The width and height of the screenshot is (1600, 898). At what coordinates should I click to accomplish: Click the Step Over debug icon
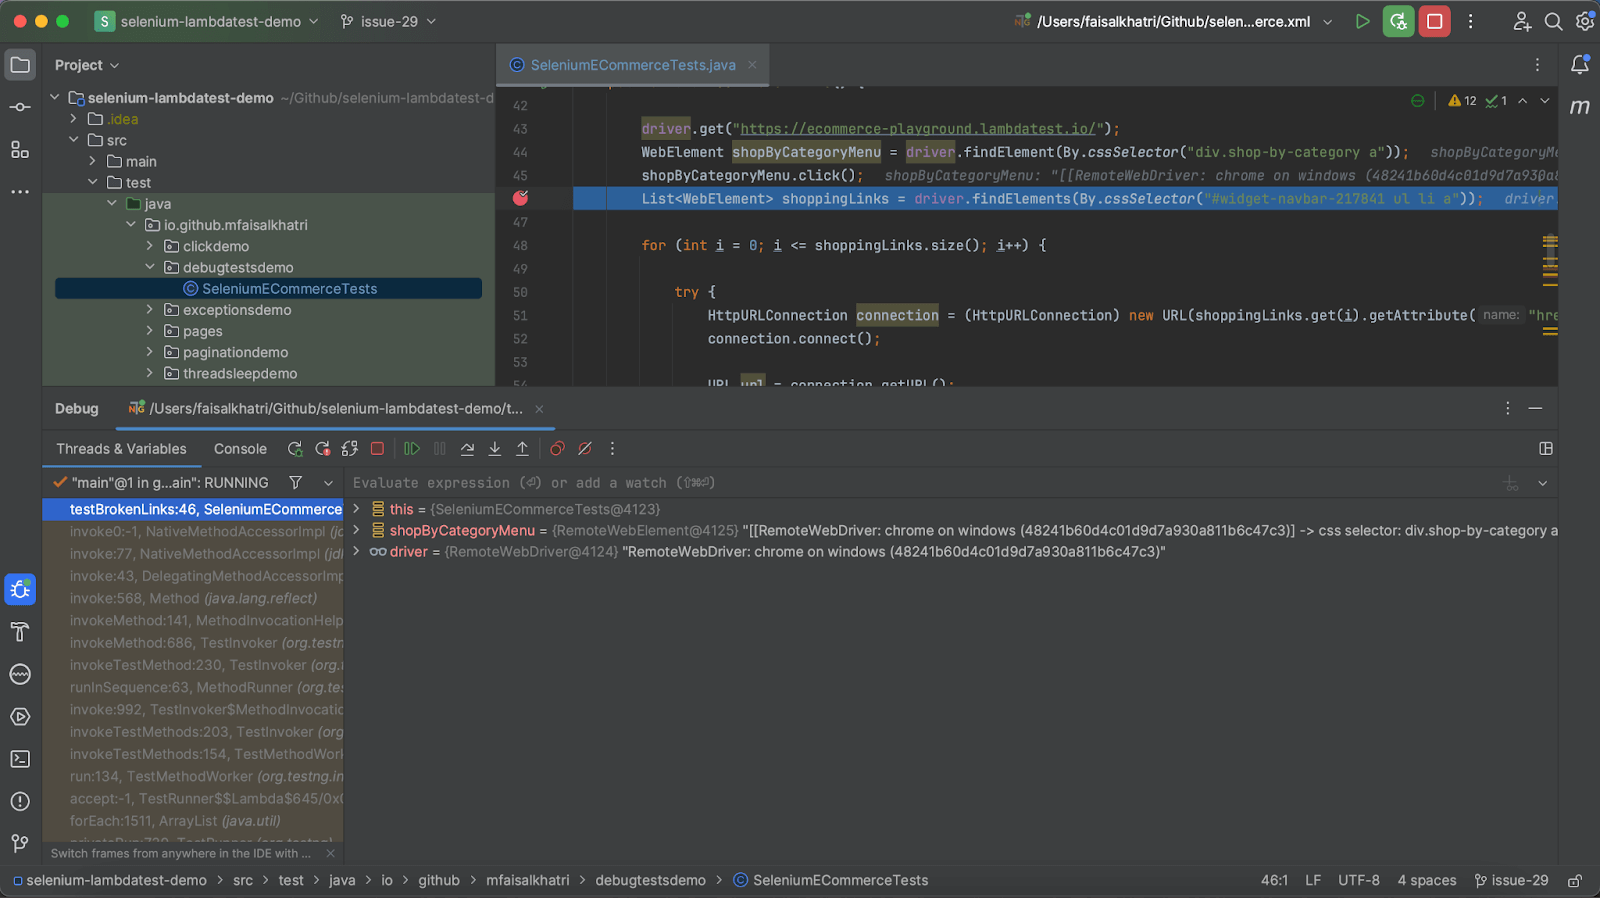[467, 449]
